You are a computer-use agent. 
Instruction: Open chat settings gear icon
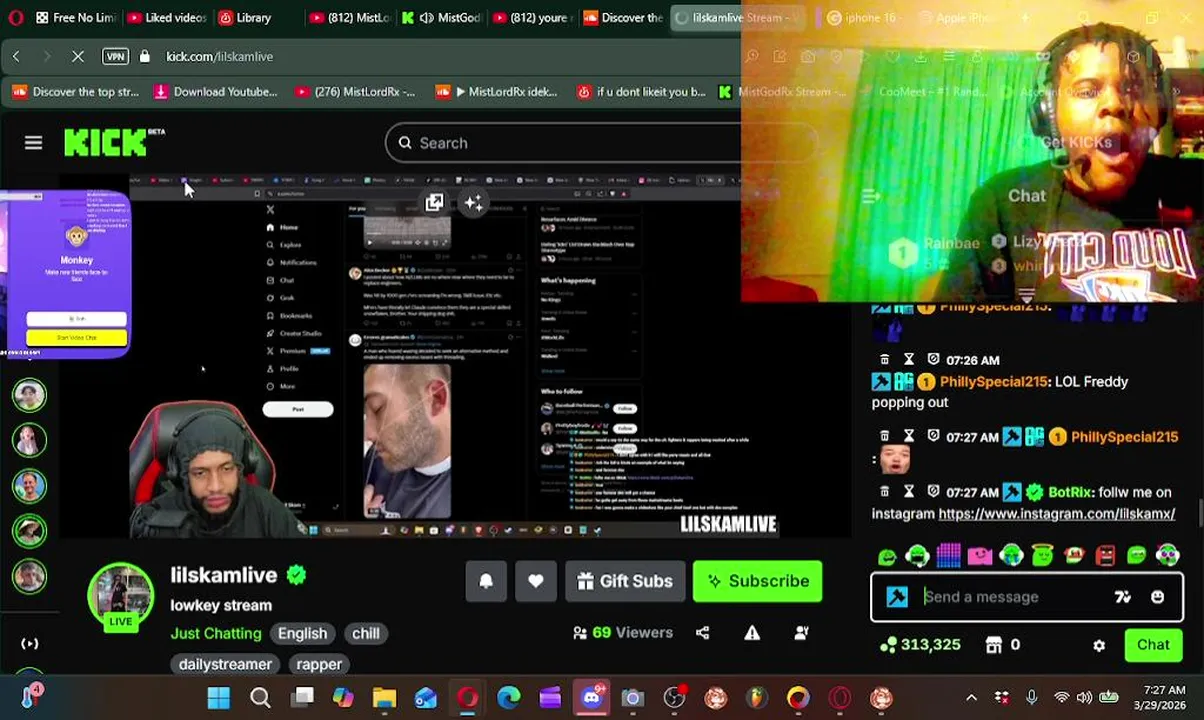(x=1099, y=645)
